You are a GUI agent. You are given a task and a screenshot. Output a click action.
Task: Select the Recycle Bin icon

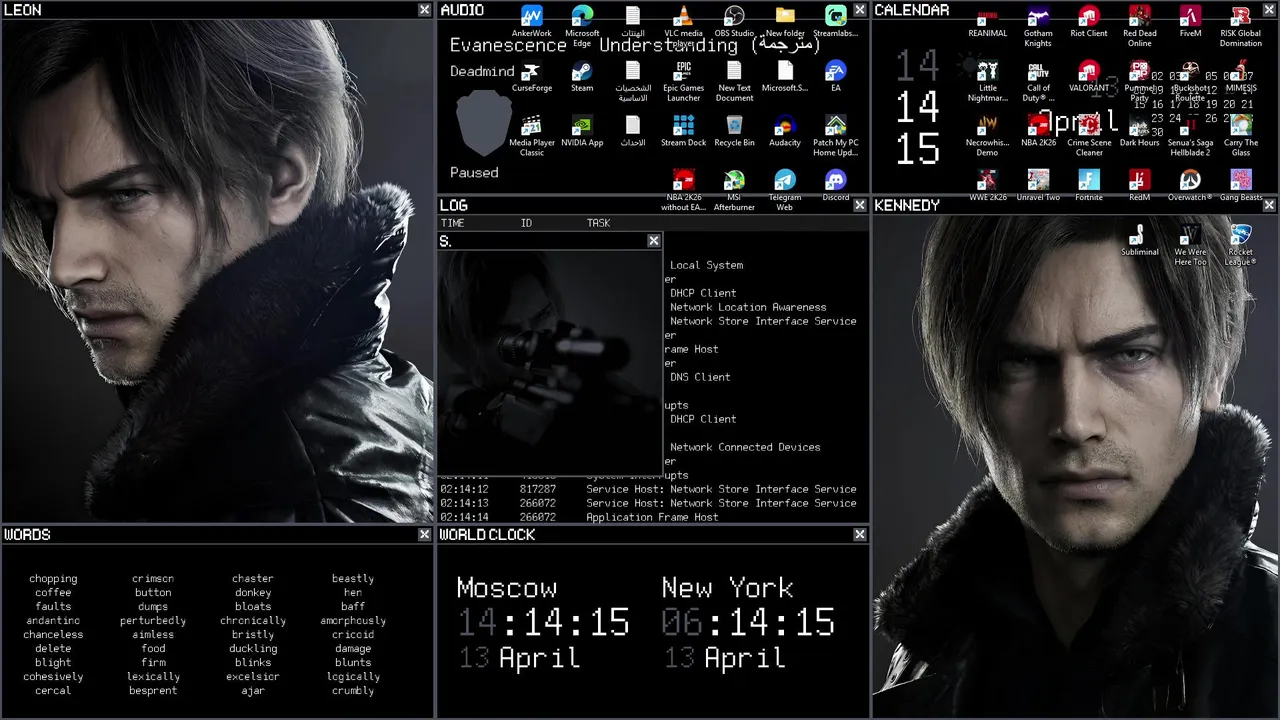click(x=734, y=131)
